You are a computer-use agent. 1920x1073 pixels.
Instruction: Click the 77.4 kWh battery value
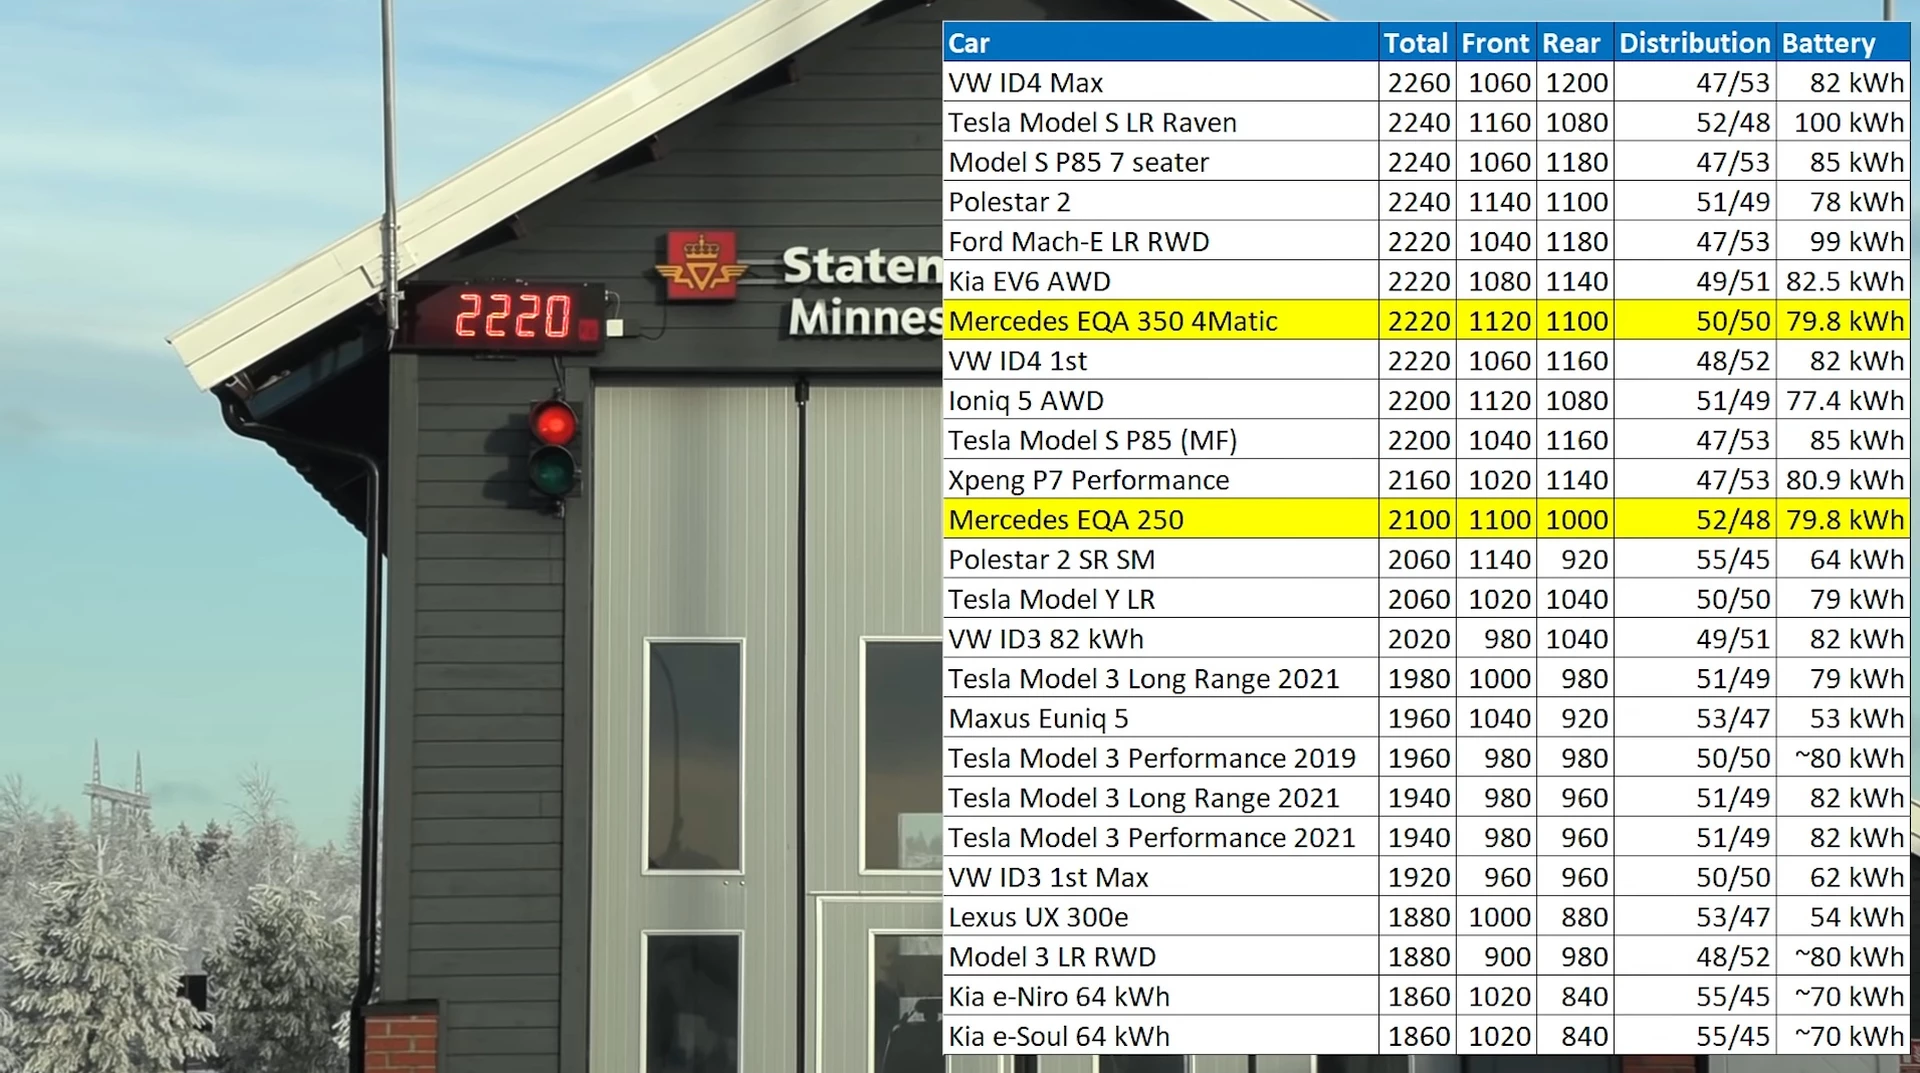coord(1845,401)
